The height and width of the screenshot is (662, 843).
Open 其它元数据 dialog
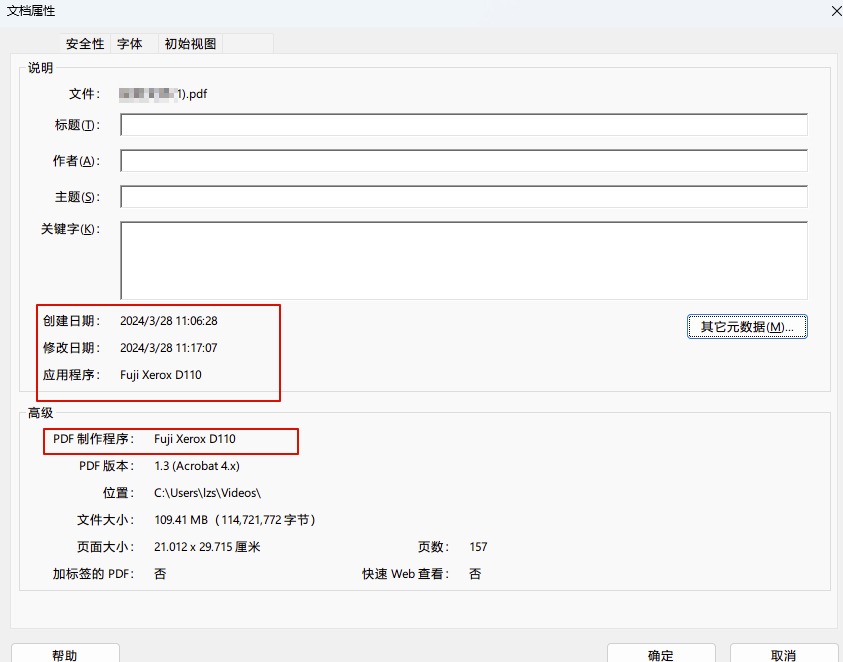[x=747, y=326]
